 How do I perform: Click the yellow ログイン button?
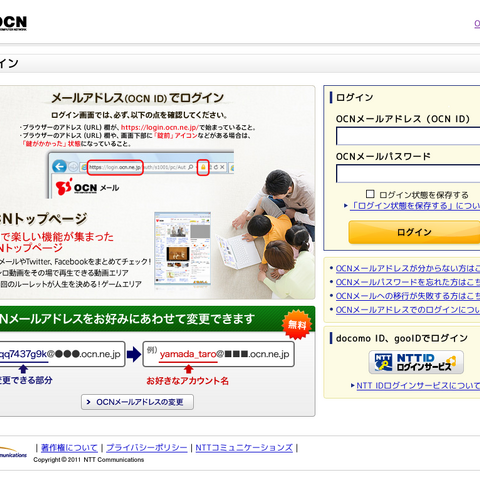414,232
